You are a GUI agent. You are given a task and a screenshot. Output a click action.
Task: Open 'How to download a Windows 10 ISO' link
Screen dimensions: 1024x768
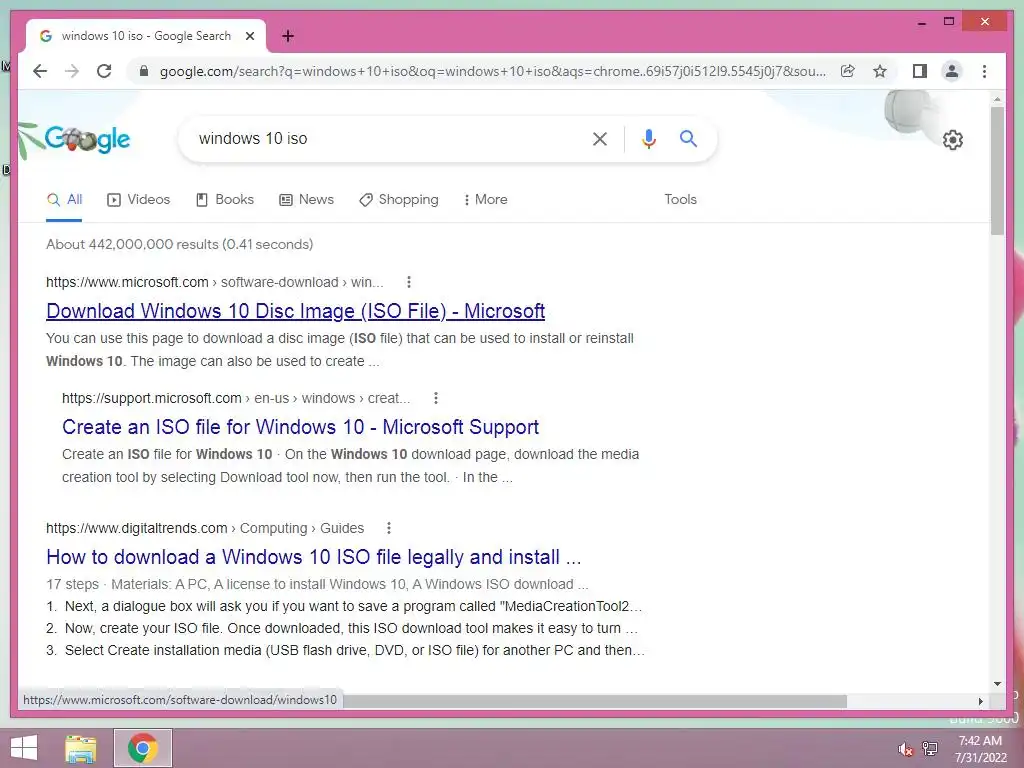coord(313,557)
